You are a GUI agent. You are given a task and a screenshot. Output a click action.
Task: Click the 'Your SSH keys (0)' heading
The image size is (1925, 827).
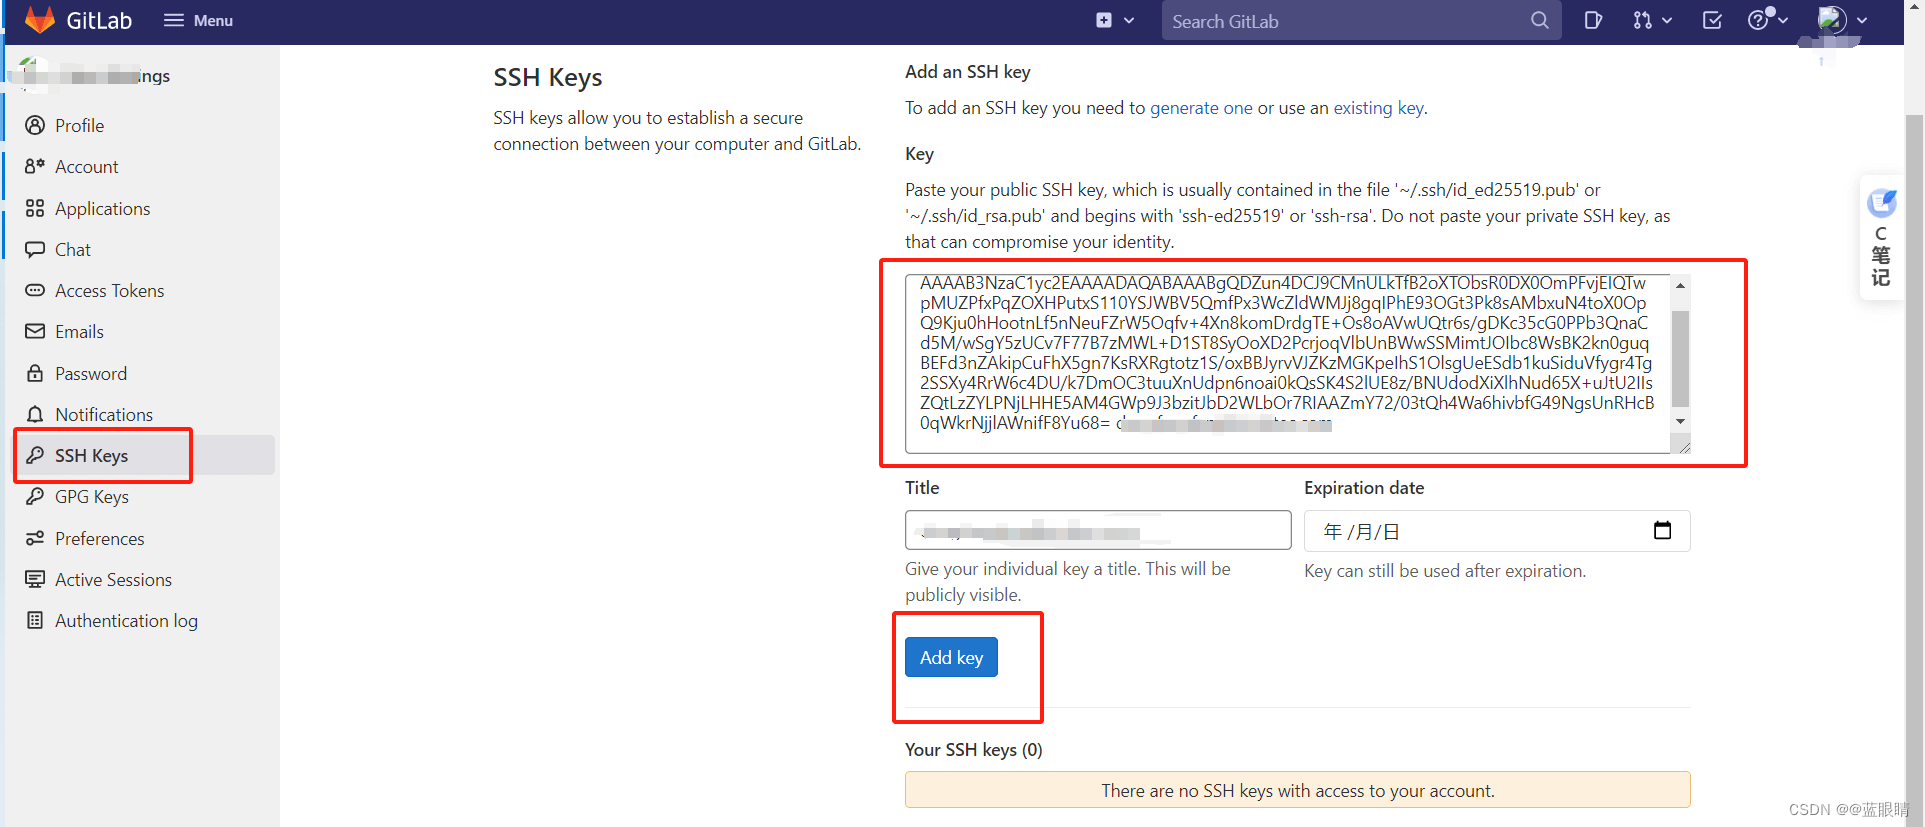[974, 750]
